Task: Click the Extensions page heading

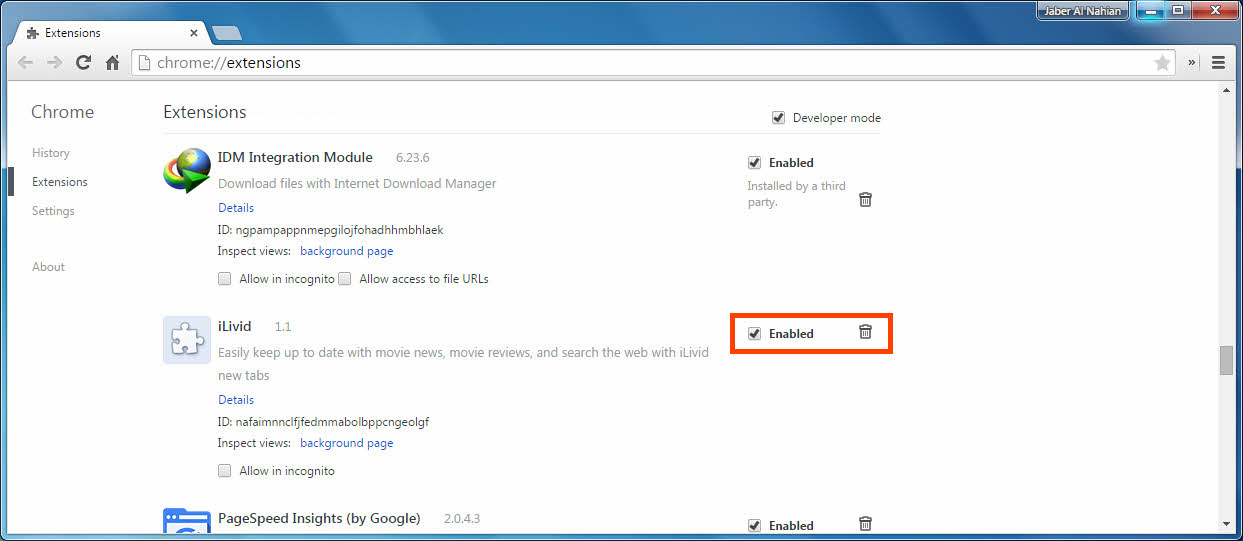Action: click(205, 112)
